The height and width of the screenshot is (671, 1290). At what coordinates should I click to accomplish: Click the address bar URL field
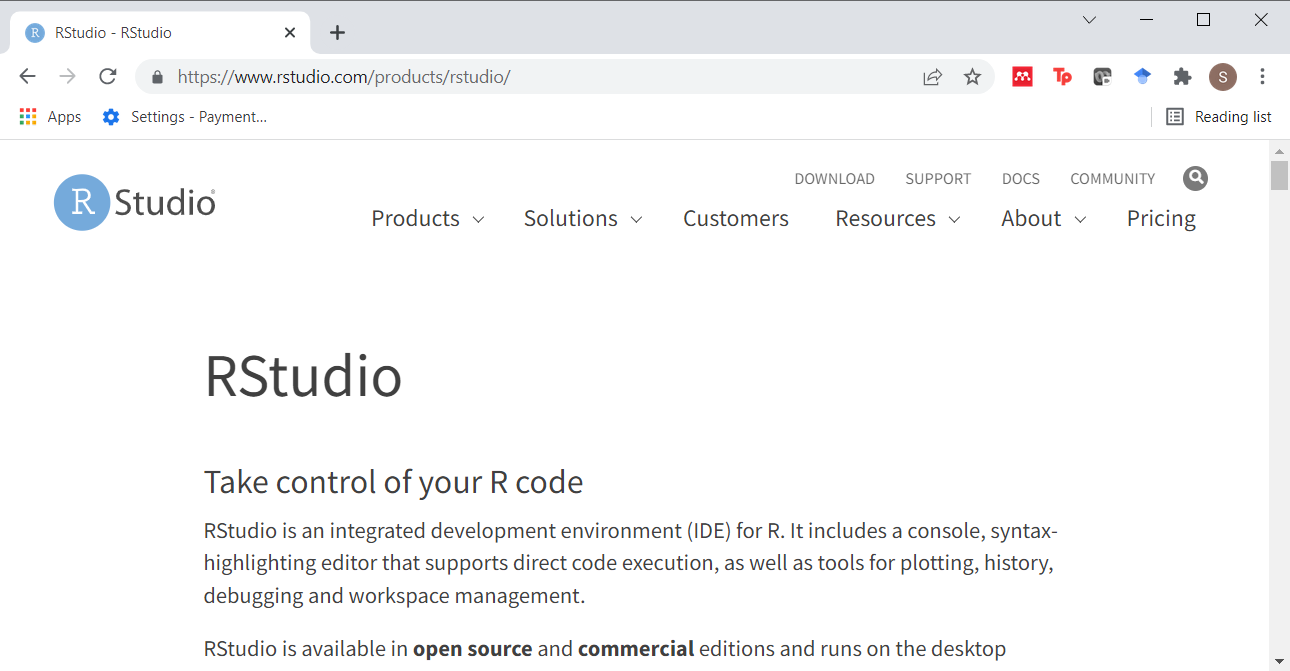[540, 77]
